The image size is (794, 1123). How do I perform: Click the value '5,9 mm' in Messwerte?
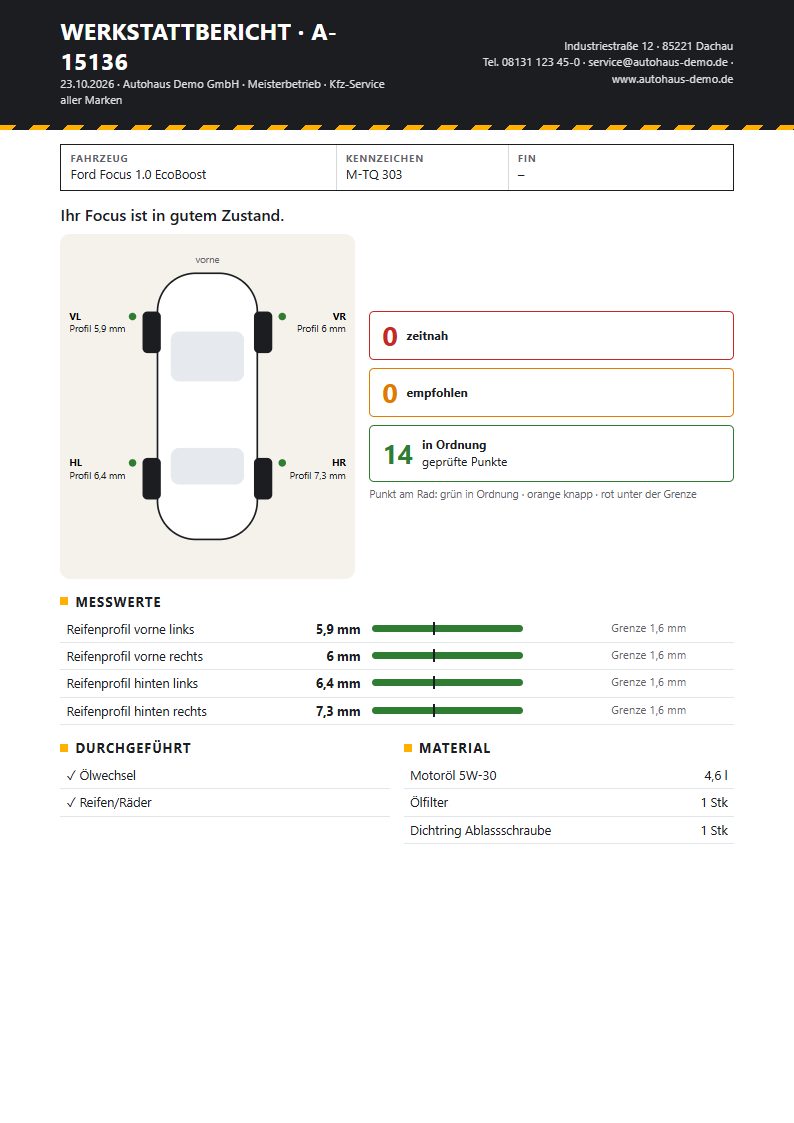338,630
